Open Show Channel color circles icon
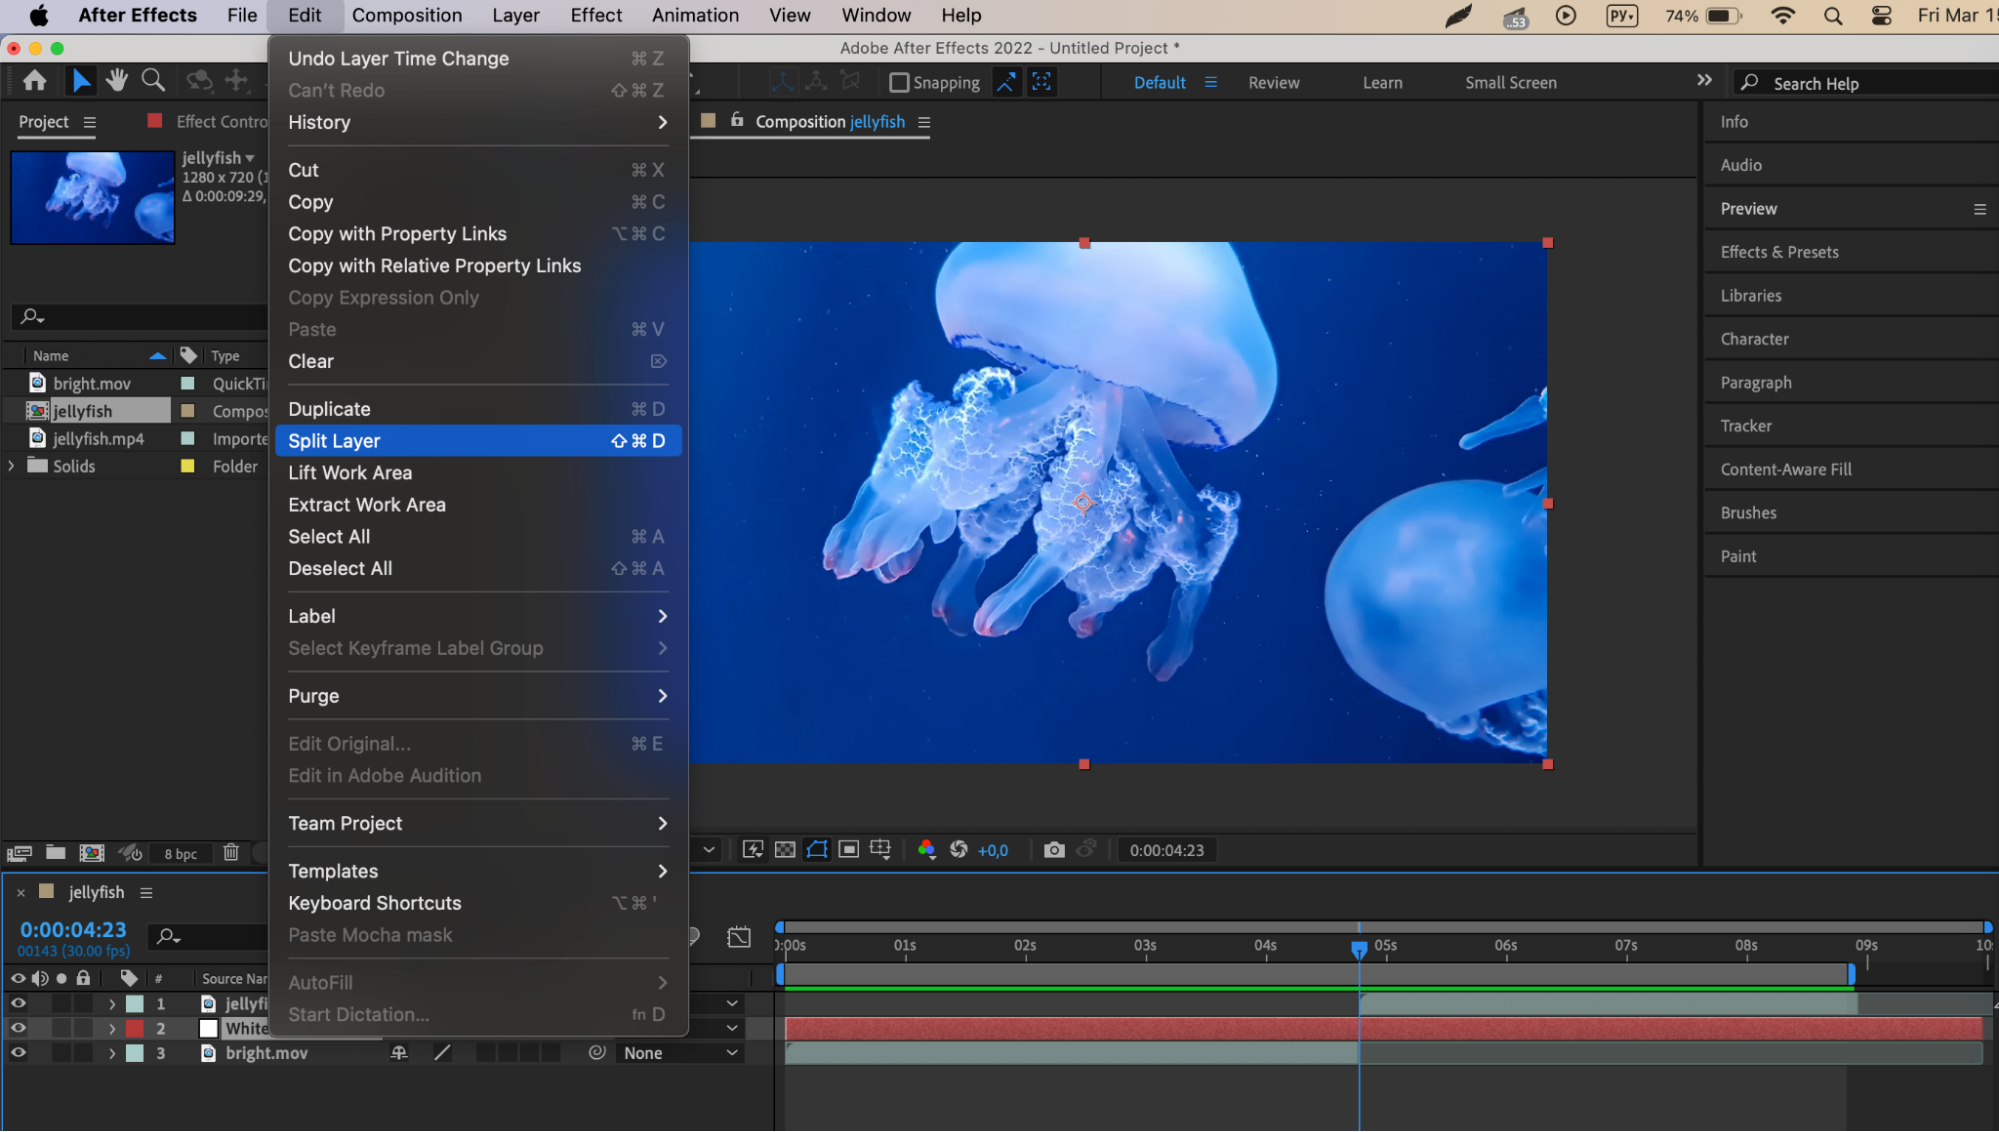The height and width of the screenshot is (1132, 1999). 926,850
